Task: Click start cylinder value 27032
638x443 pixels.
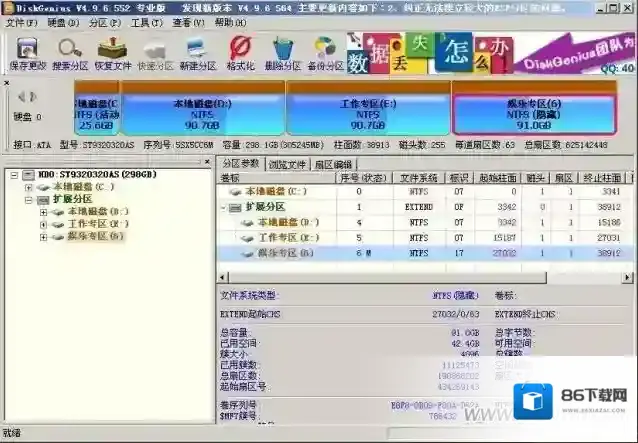Action: pos(505,253)
